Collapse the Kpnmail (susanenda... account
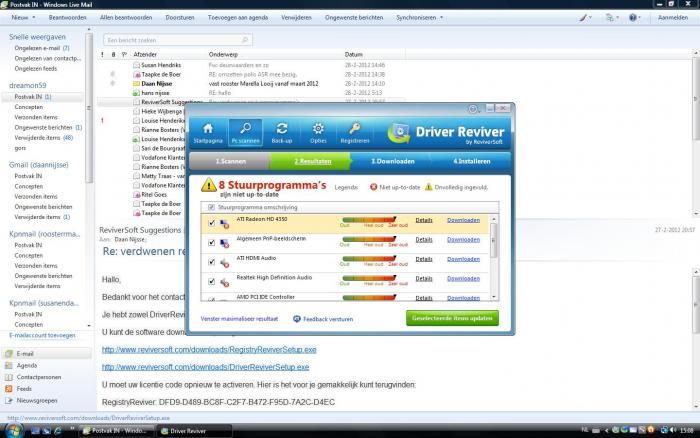Image resolution: width=700 pixels, height=438 pixels. click(44, 303)
